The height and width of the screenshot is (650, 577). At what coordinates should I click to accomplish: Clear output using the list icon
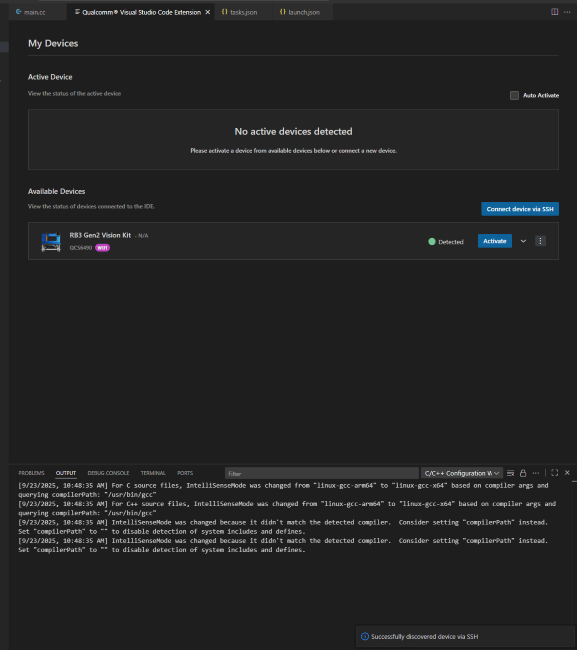pyautogui.click(x=510, y=473)
